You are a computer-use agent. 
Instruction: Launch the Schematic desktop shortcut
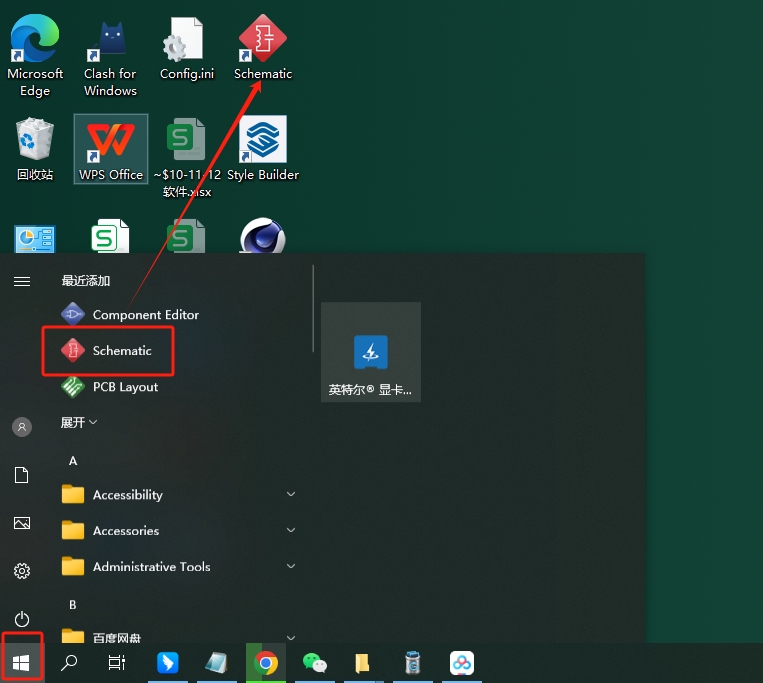coord(263,47)
